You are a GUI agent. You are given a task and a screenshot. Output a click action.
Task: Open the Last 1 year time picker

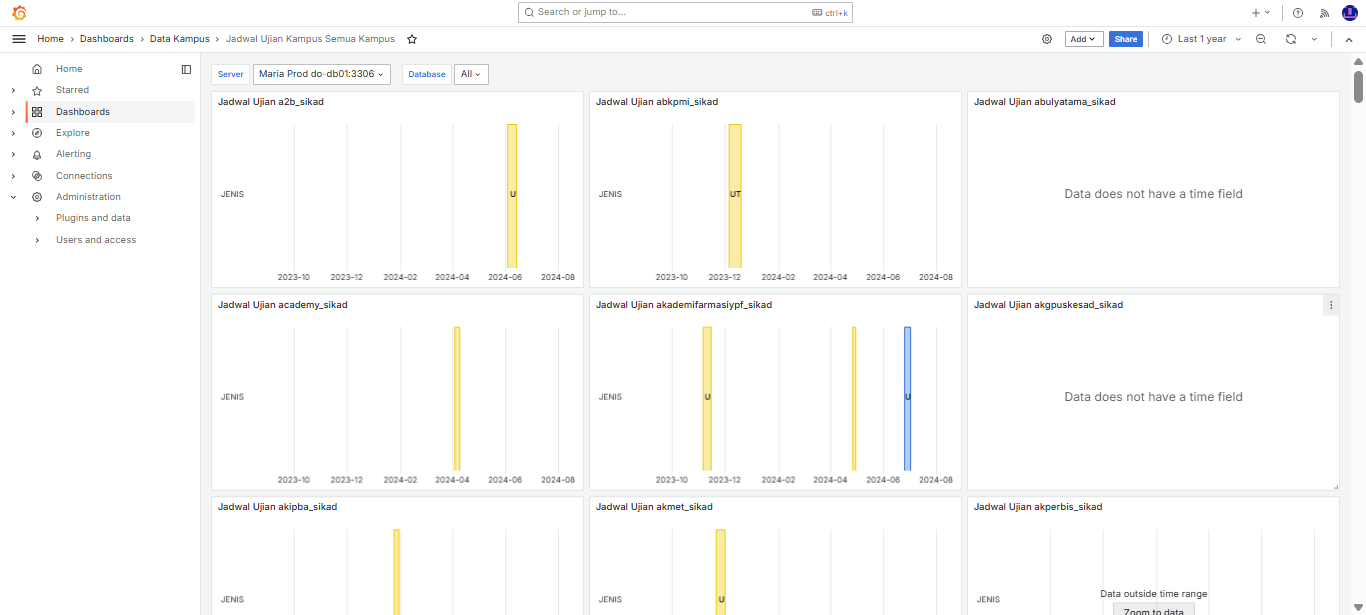[x=1201, y=39]
